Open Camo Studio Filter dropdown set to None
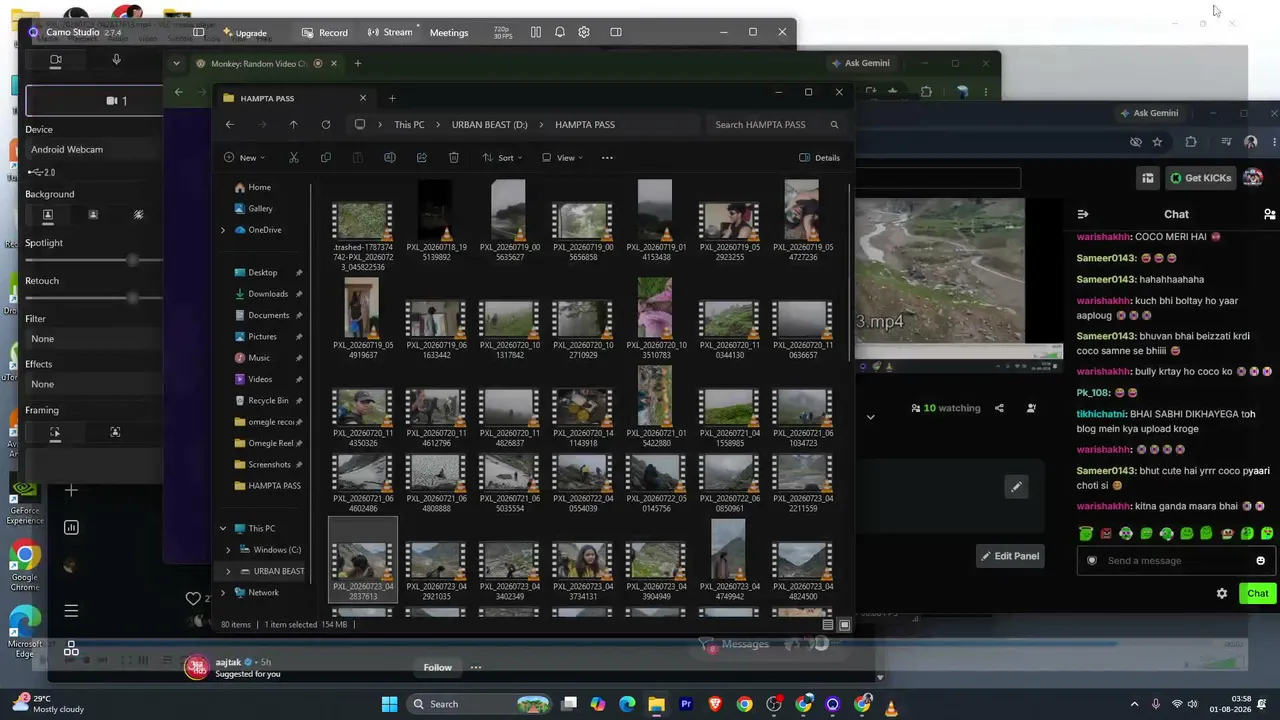This screenshot has width=1280, height=720. pos(95,339)
